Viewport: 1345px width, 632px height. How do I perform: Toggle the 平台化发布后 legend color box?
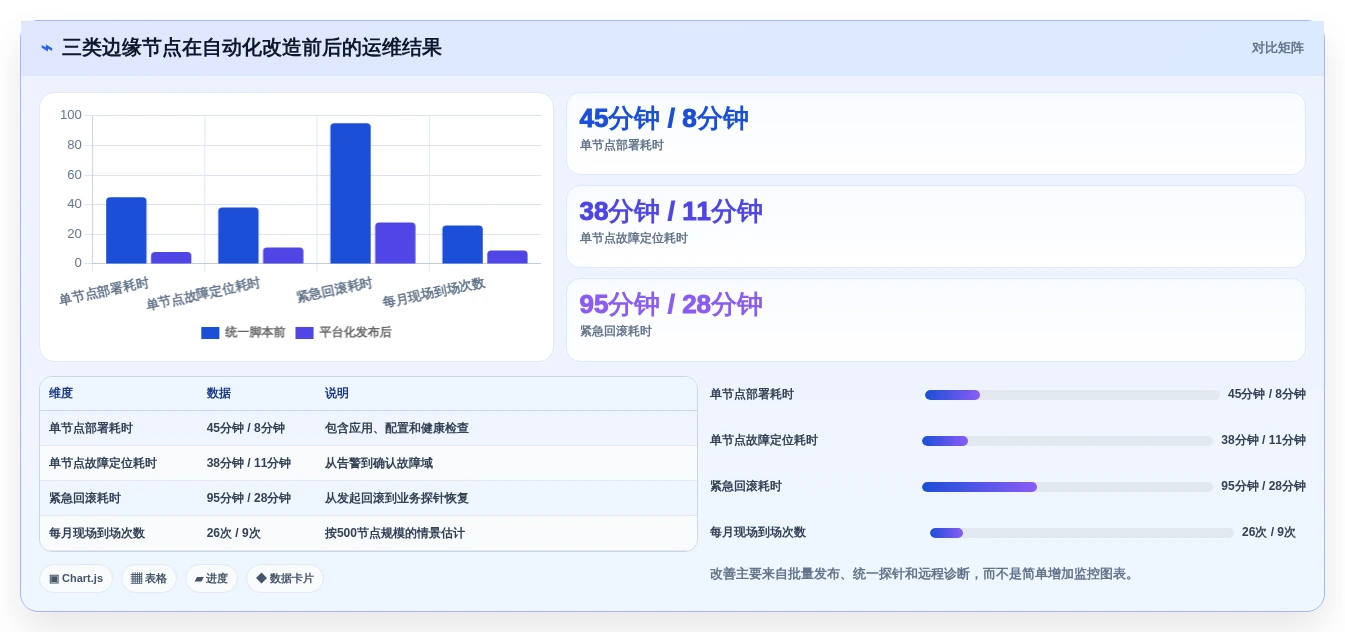304,333
